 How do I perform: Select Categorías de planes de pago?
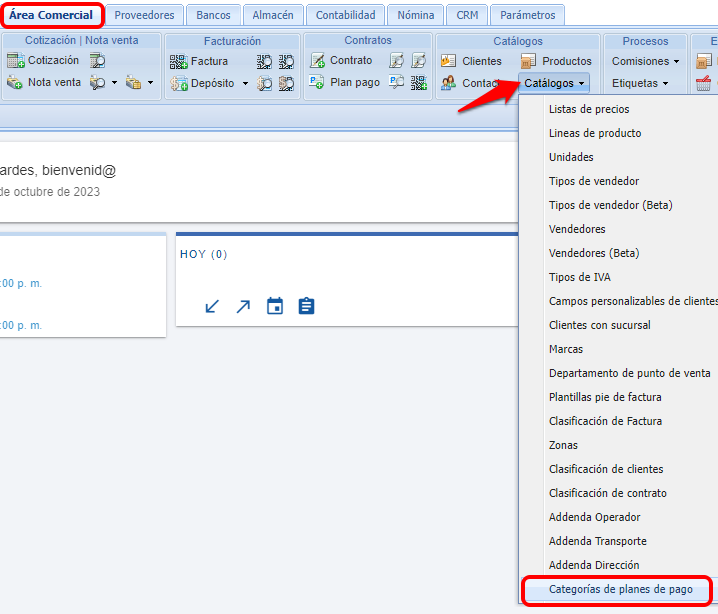[620, 589]
